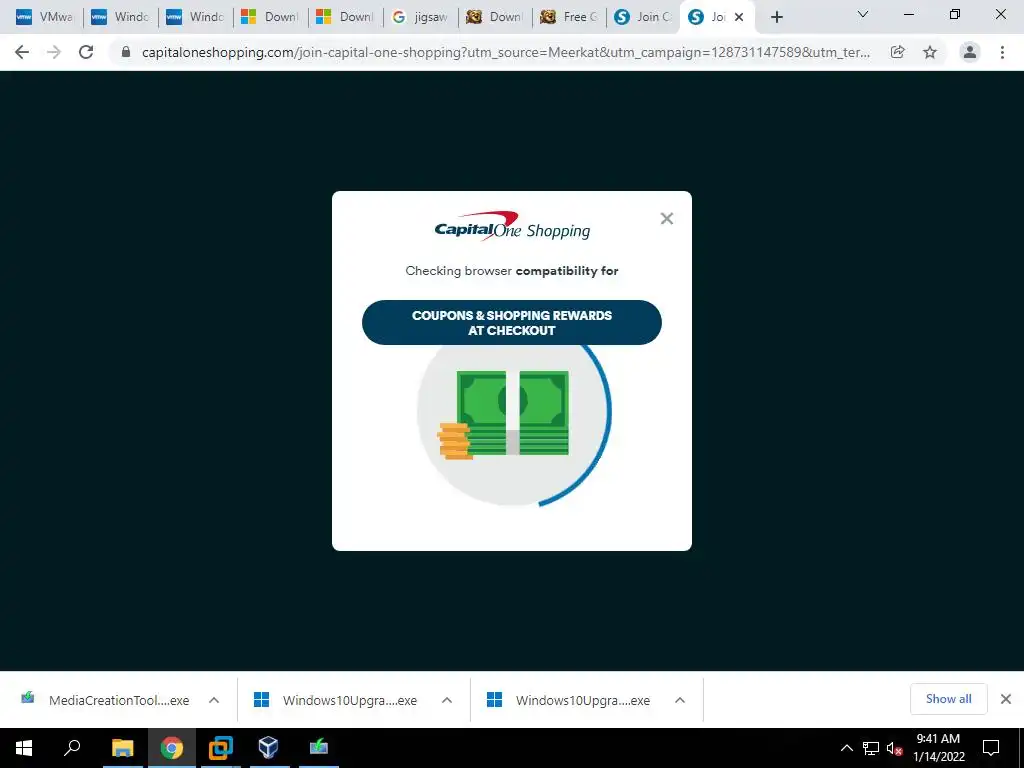The height and width of the screenshot is (768, 1024).
Task: Go back to previous page
Action: 22,52
